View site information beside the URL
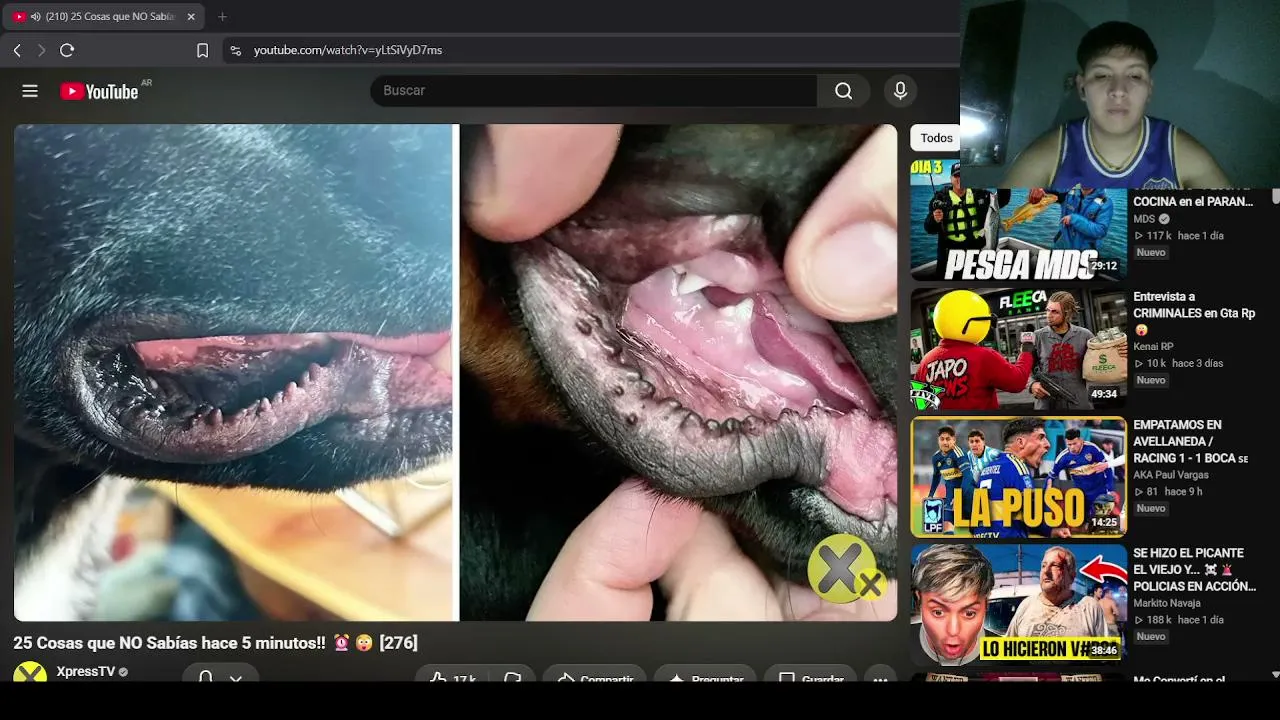This screenshot has height=720, width=1280. (x=235, y=50)
